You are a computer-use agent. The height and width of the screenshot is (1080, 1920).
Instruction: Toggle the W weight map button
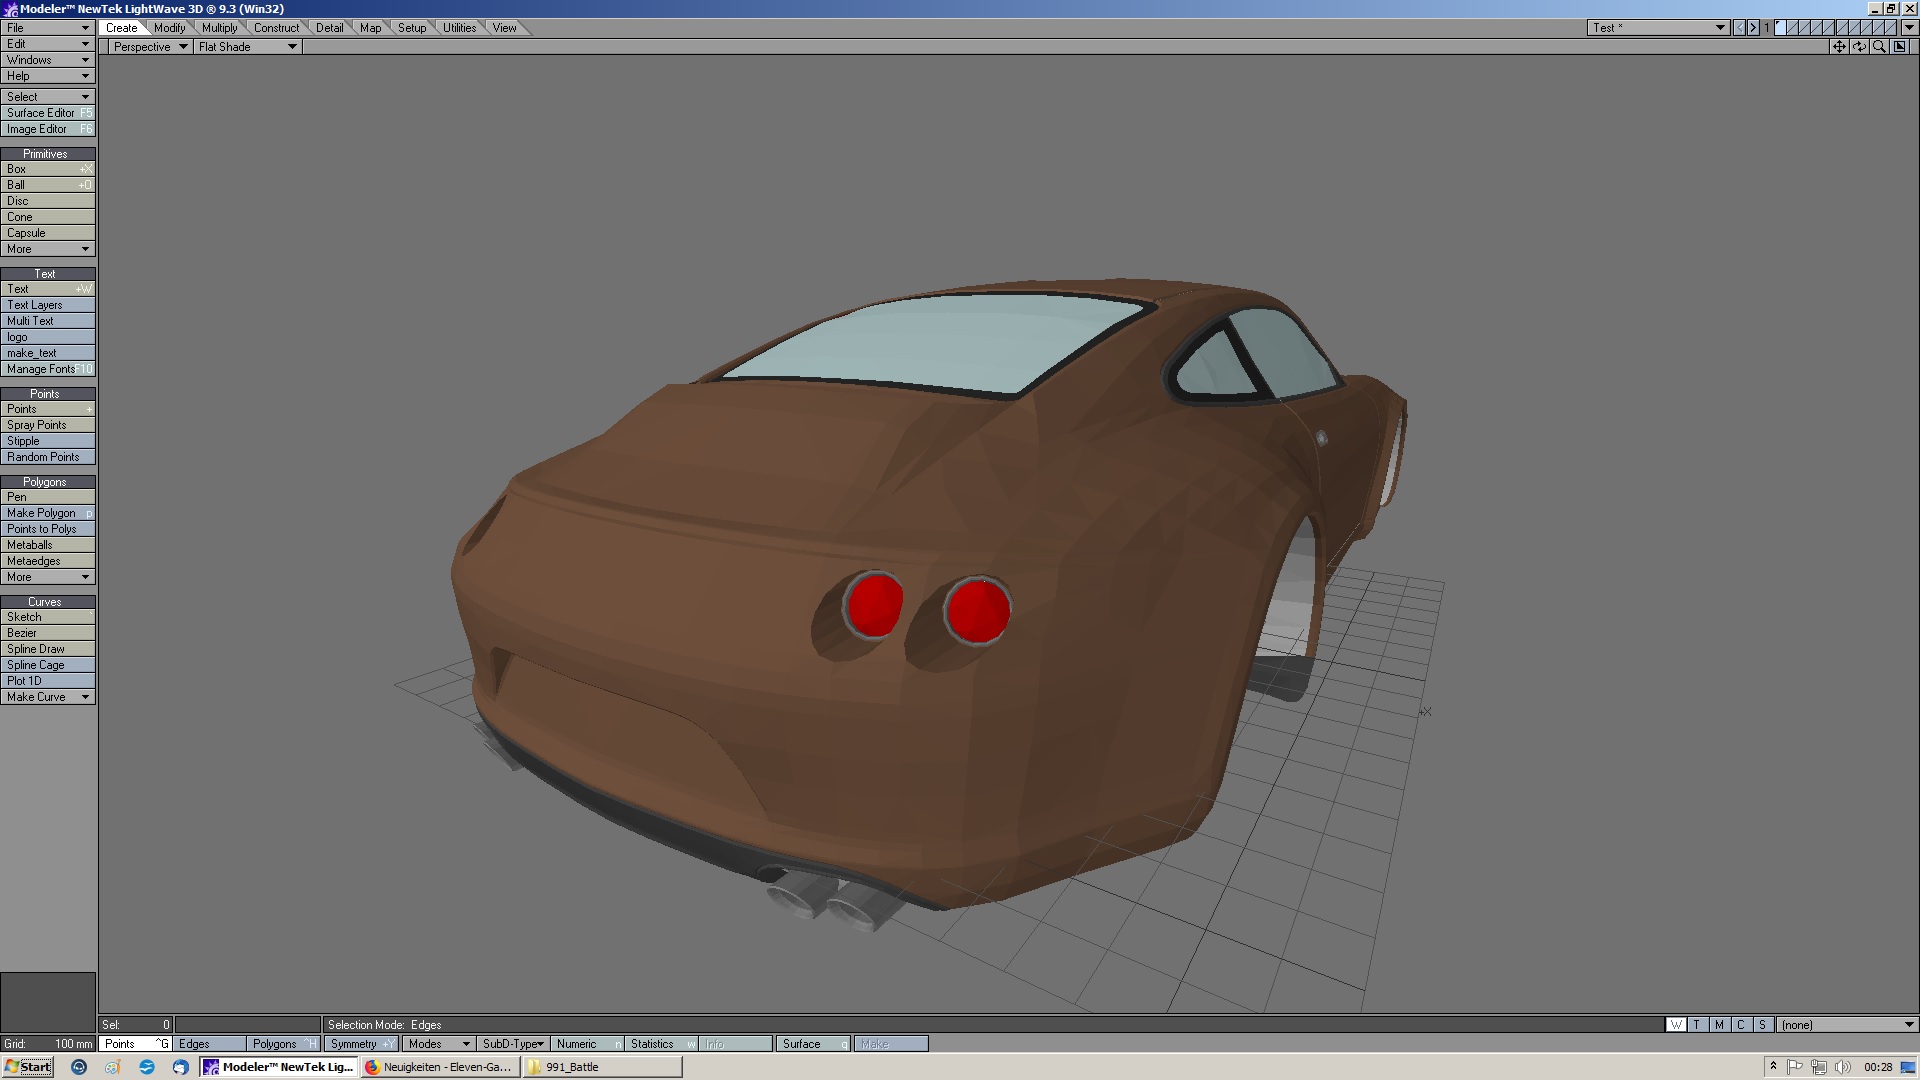(x=1676, y=1025)
